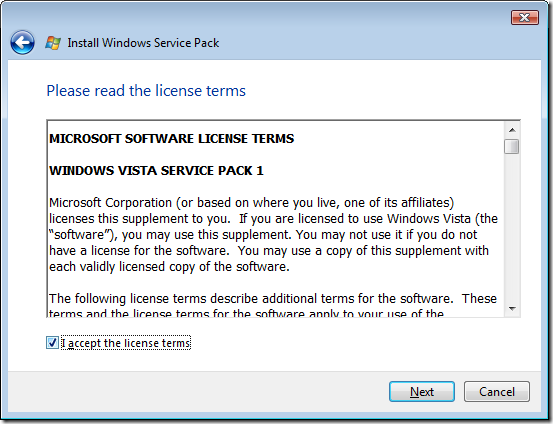Uncheck the accept license terms checkbox
Image resolution: width=553 pixels, height=424 pixels.
point(52,343)
